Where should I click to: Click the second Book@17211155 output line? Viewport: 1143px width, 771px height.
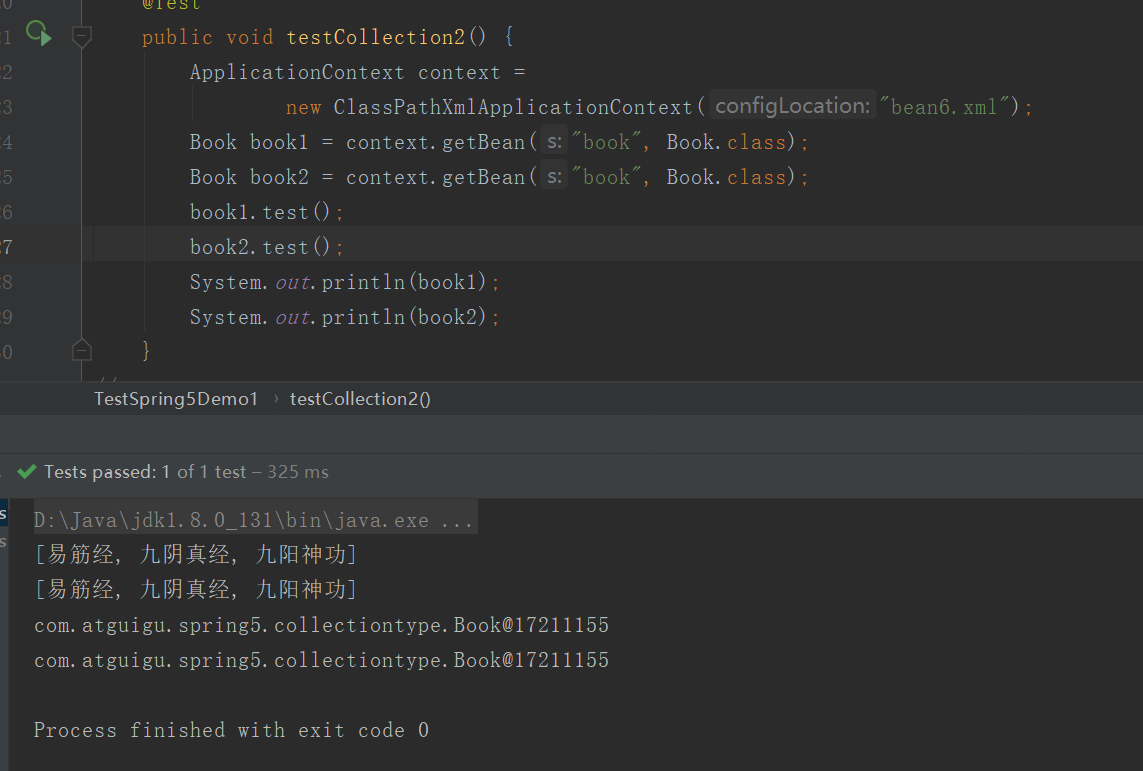pyautogui.click(x=321, y=660)
